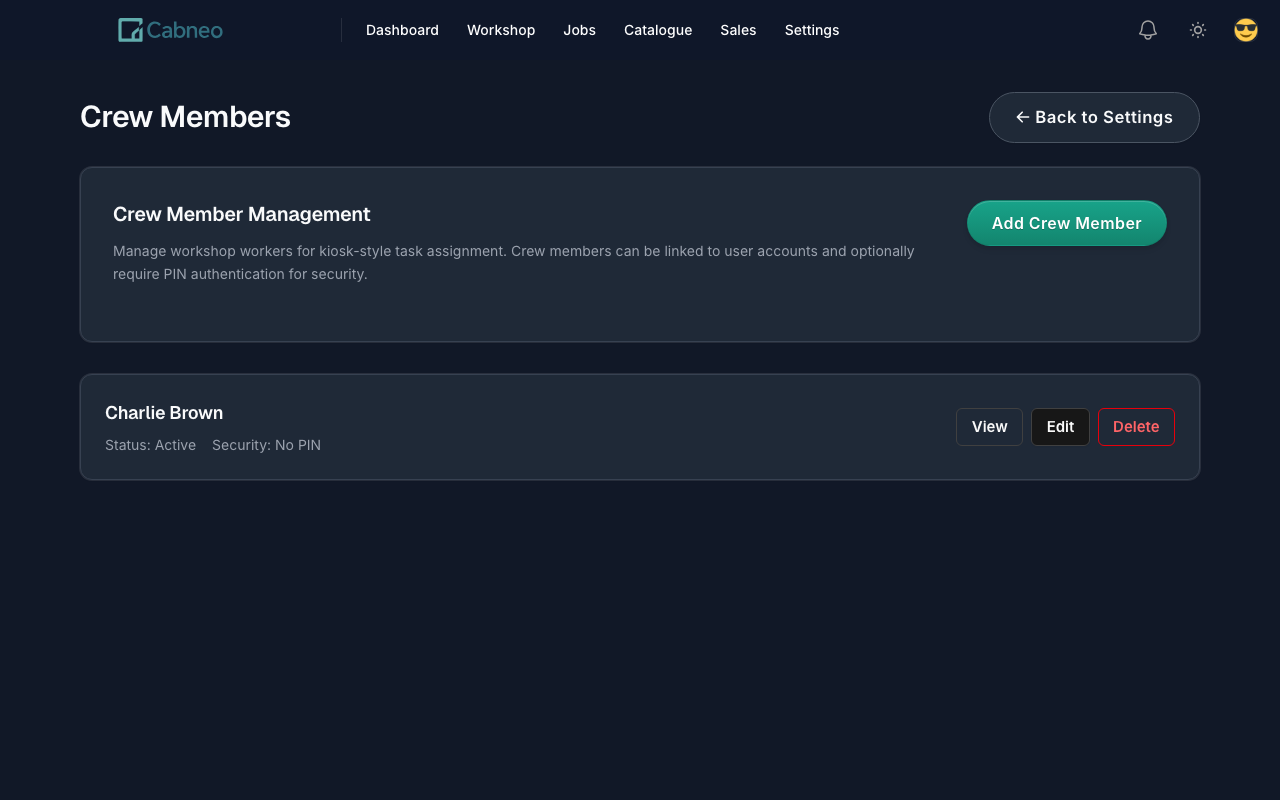Click the Crew Members page heading
The width and height of the screenshot is (1280, 800).
pyautogui.click(x=185, y=117)
